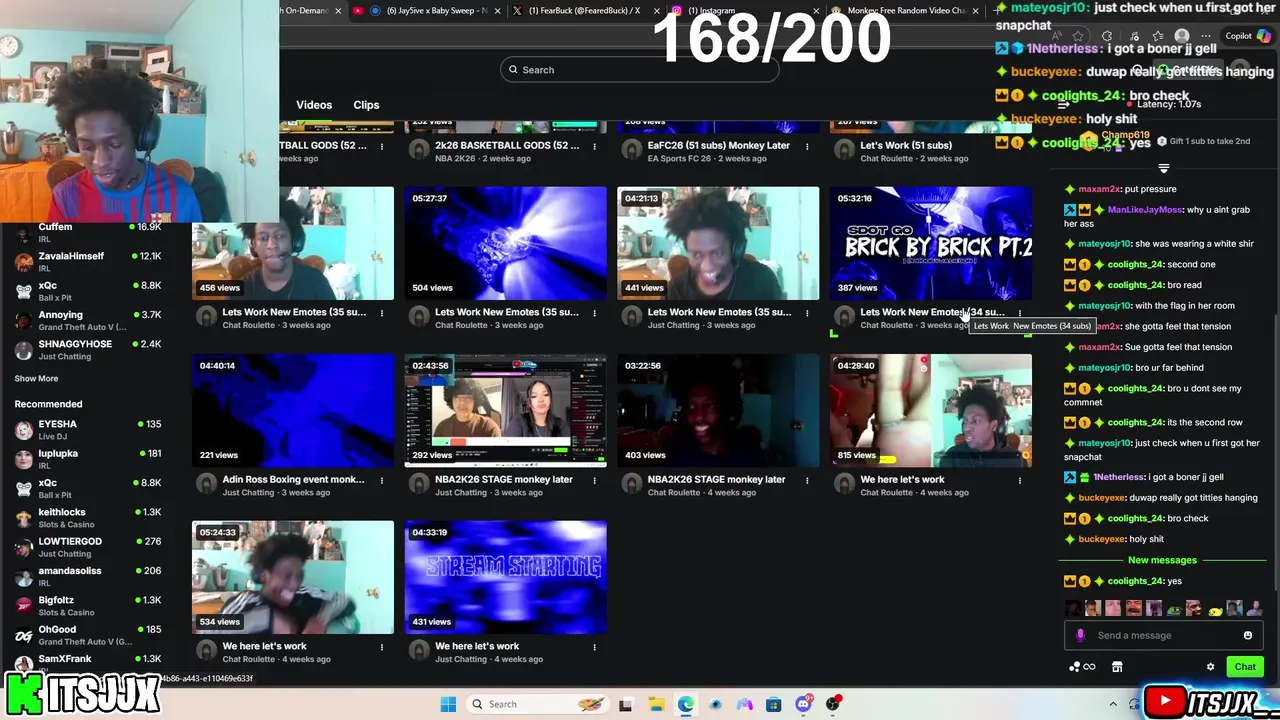Open the 292 views NBA2K26 STAGE thumbnail
Screen dimensions: 1280x720
pyautogui.click(x=505, y=410)
